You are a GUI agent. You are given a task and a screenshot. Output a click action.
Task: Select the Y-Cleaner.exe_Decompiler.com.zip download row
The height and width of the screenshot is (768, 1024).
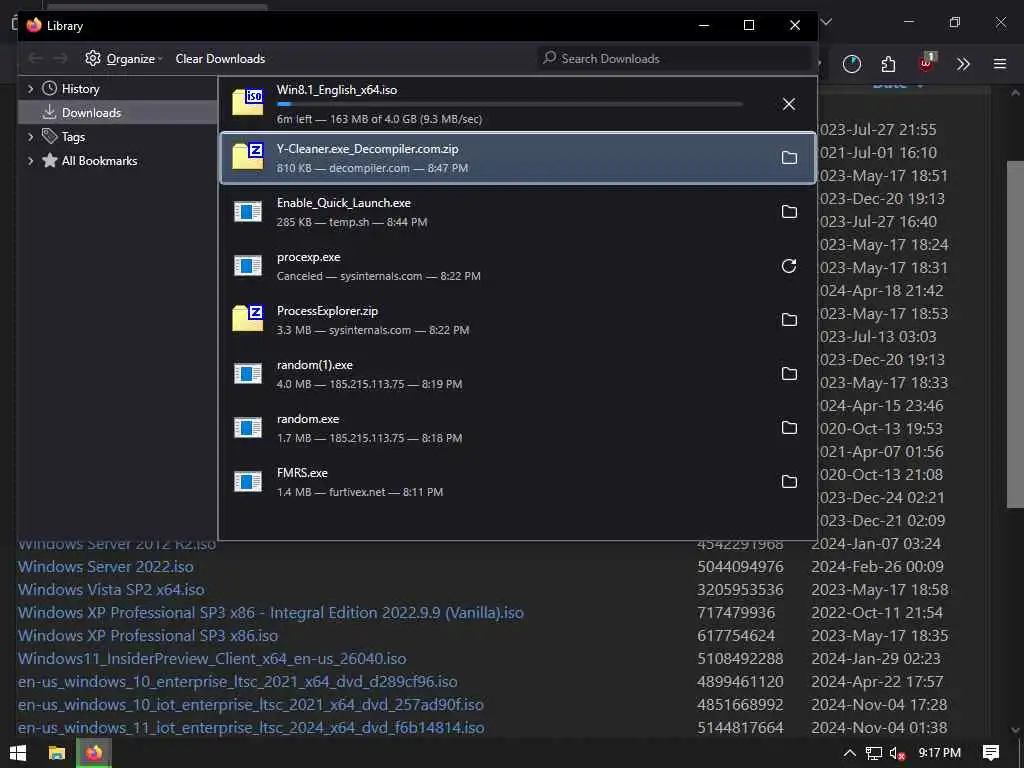518,158
